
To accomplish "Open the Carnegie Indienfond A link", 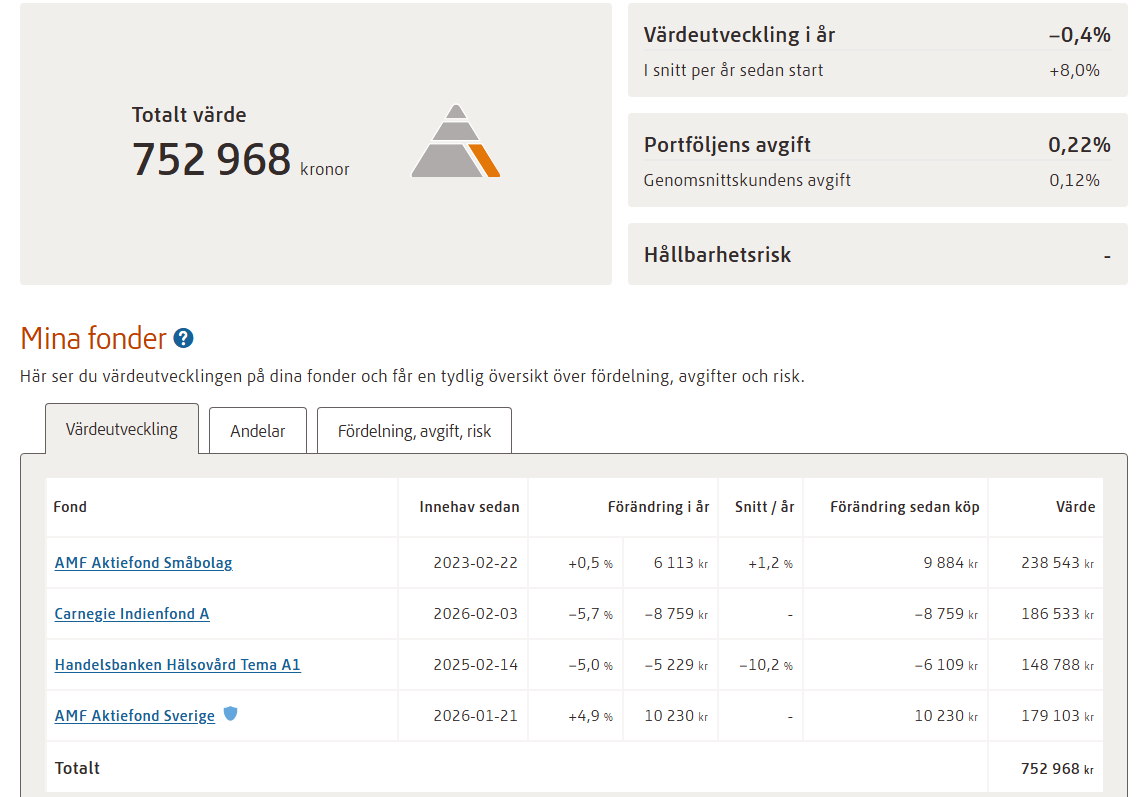I will [132, 614].
